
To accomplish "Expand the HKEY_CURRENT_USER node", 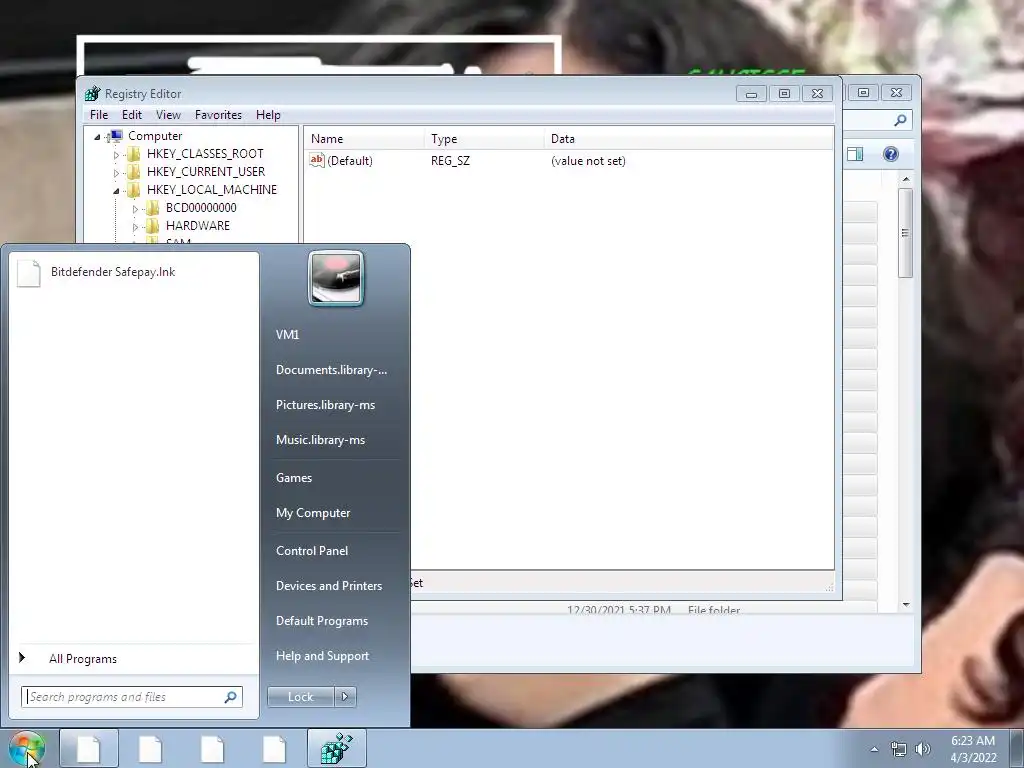I will pyautogui.click(x=117, y=173).
